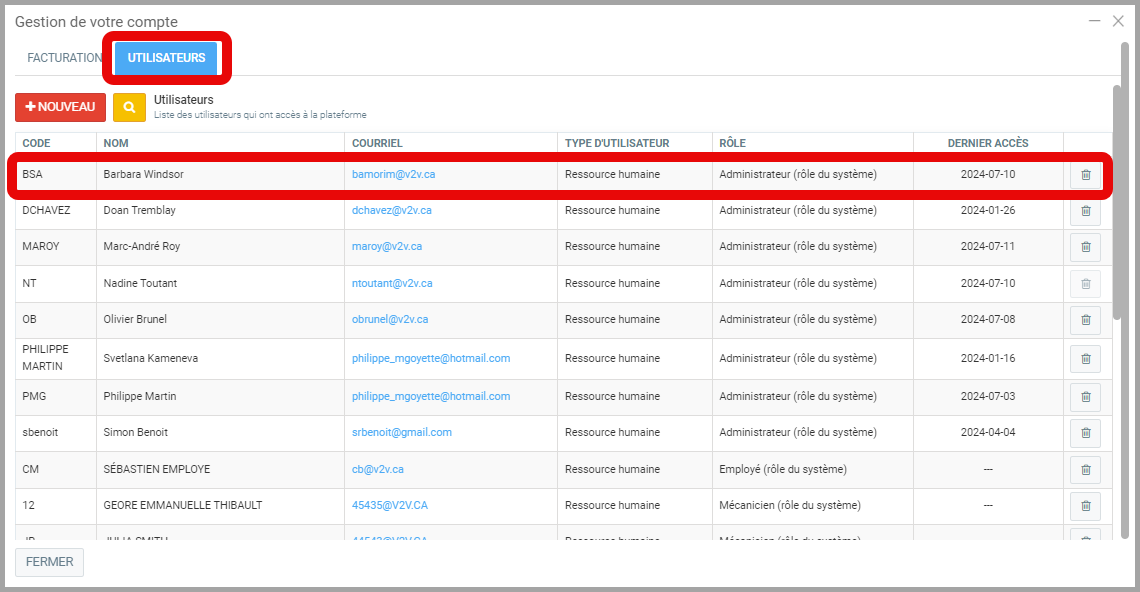Click trash icon for Doan Tremblay row
This screenshot has width=1140, height=592.
1085,211
